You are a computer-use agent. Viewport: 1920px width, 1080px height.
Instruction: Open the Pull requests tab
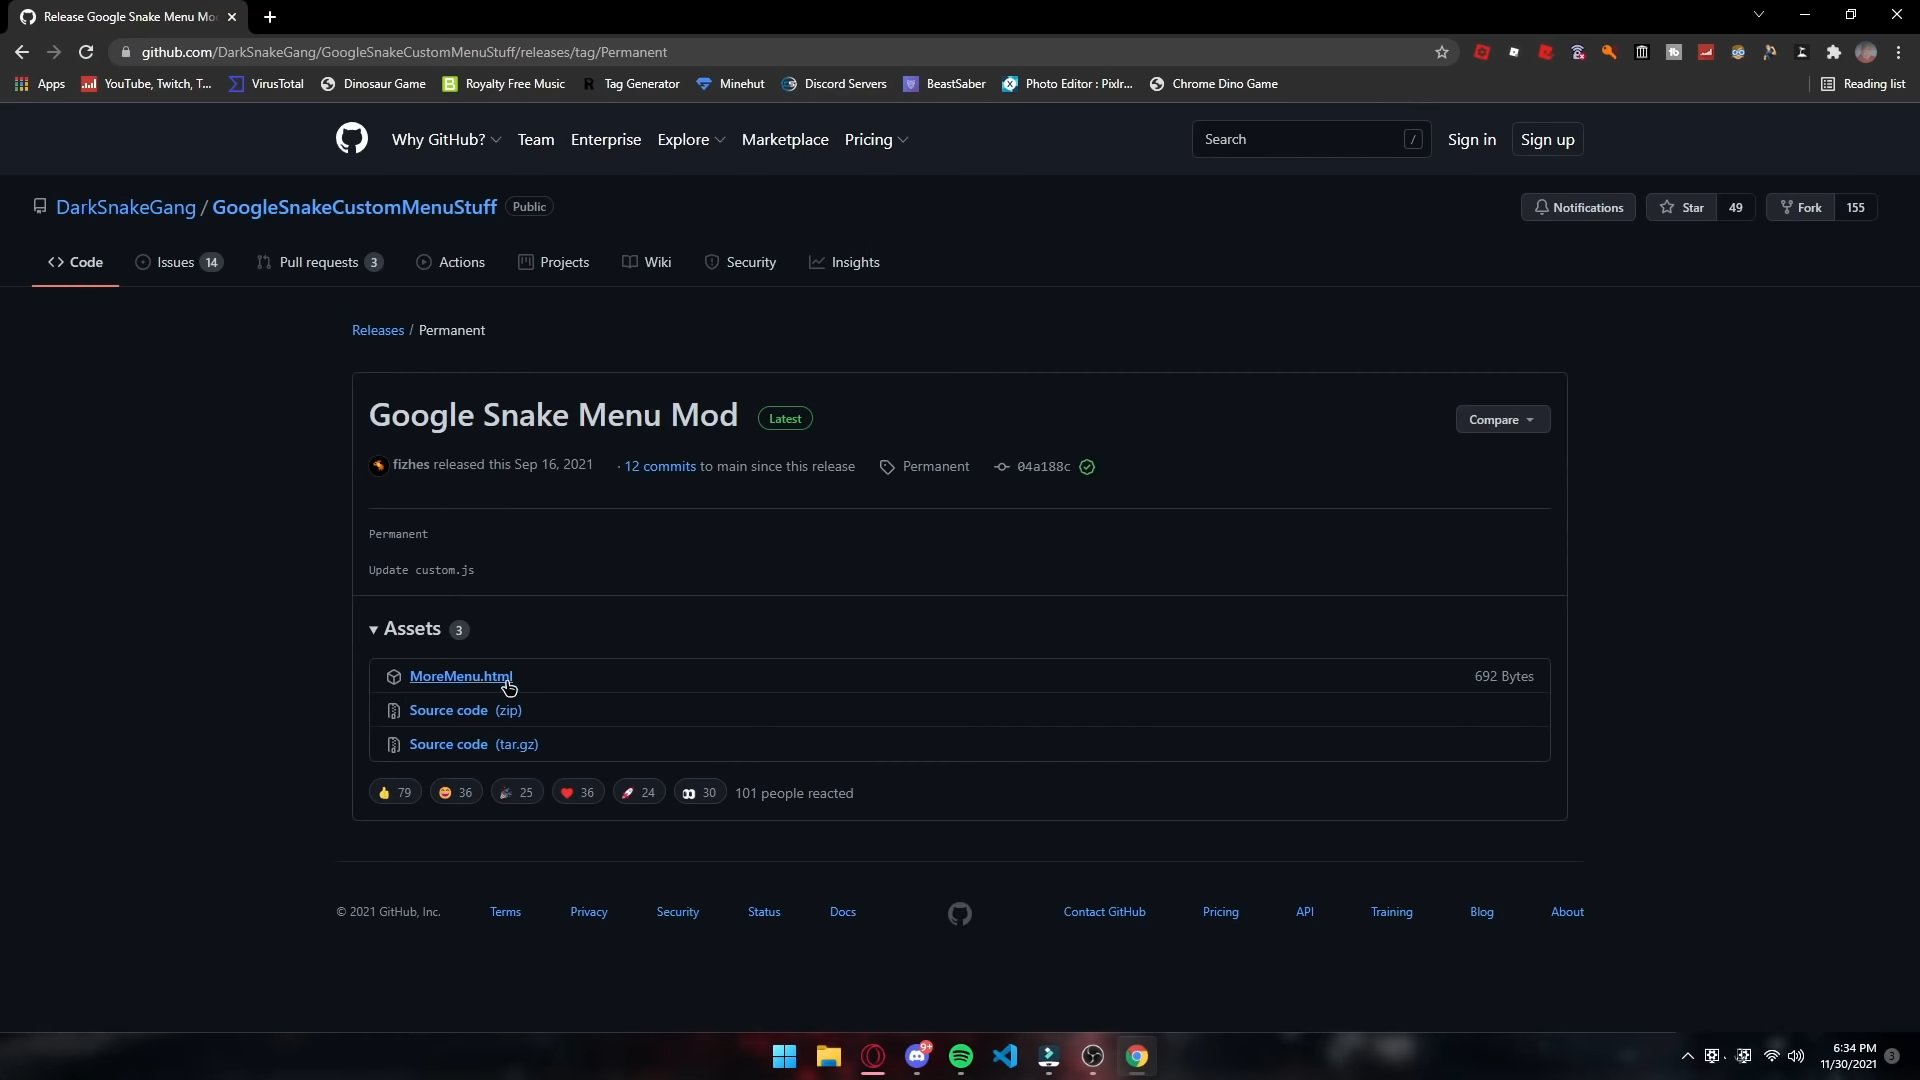pyautogui.click(x=319, y=262)
